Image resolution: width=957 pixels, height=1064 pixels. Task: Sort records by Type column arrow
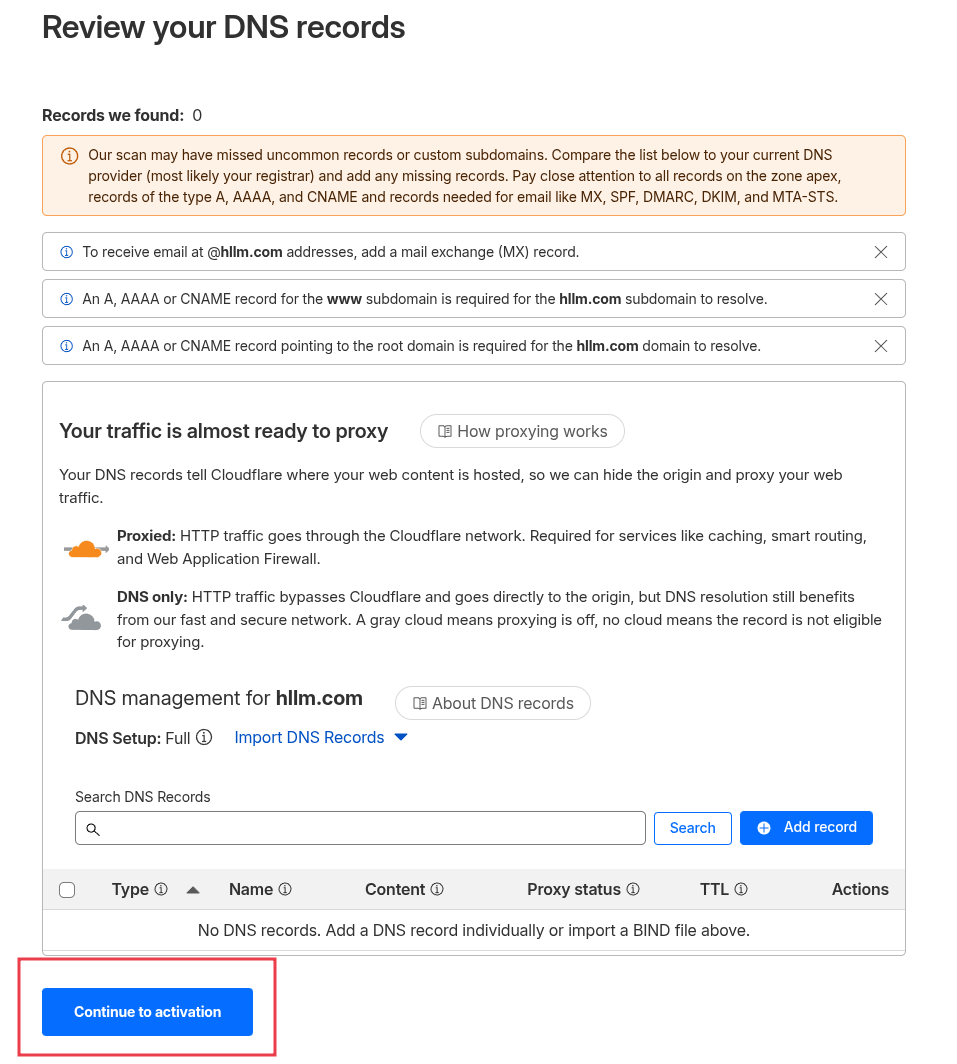coord(193,889)
